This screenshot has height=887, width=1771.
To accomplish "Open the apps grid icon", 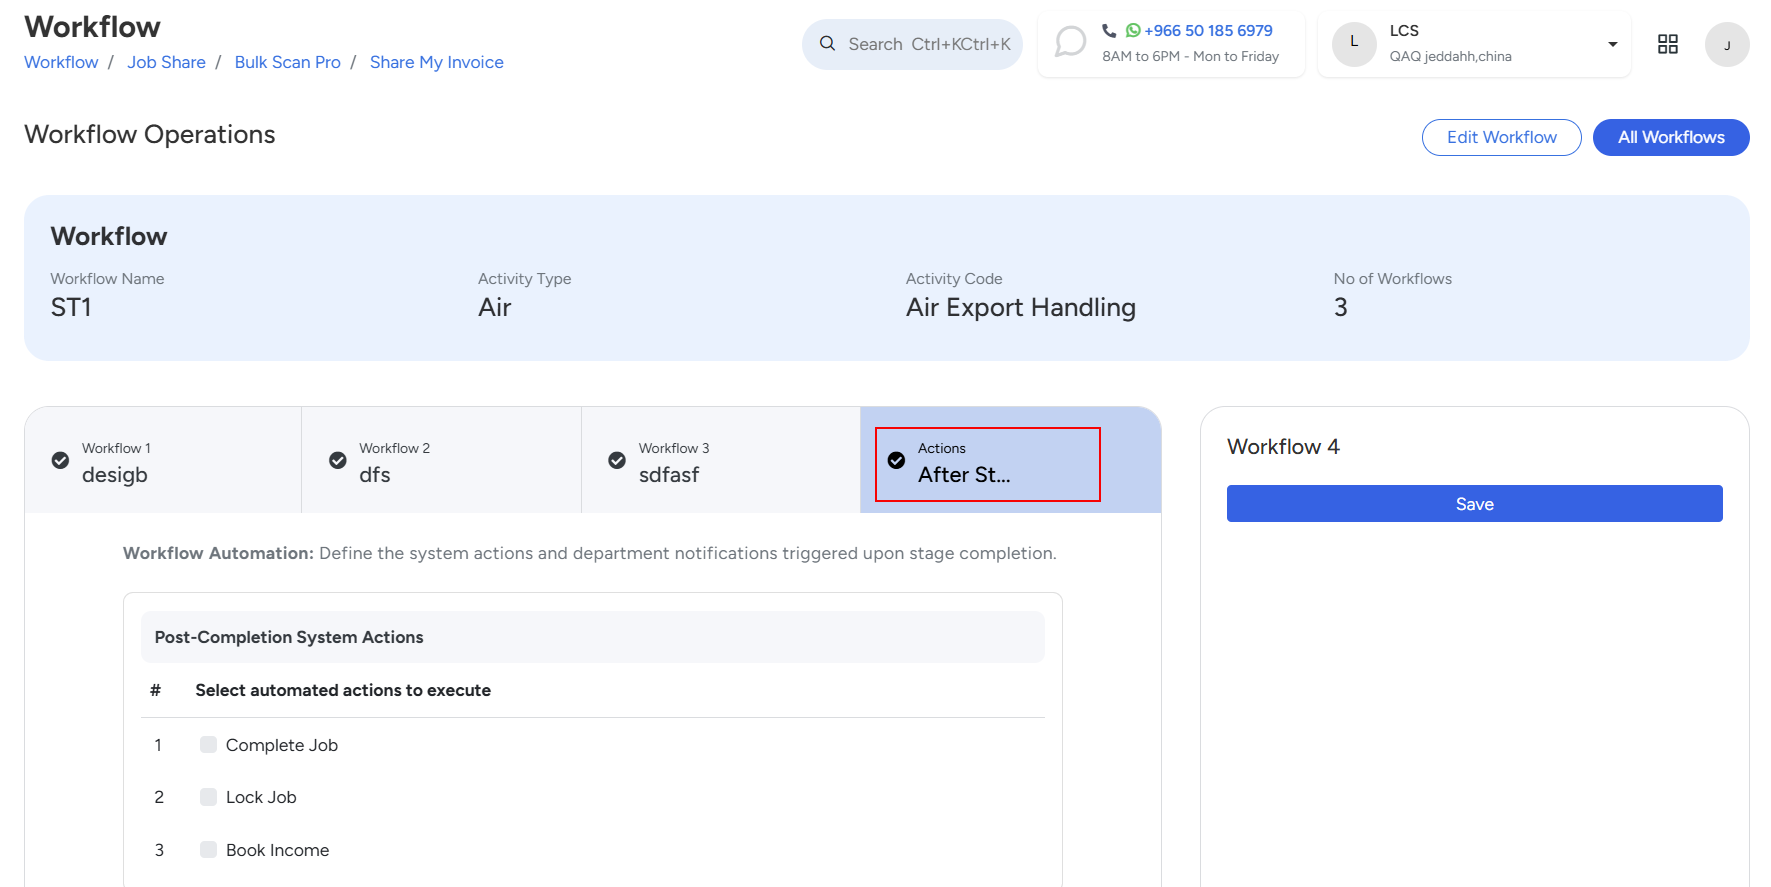I will [x=1667, y=44].
